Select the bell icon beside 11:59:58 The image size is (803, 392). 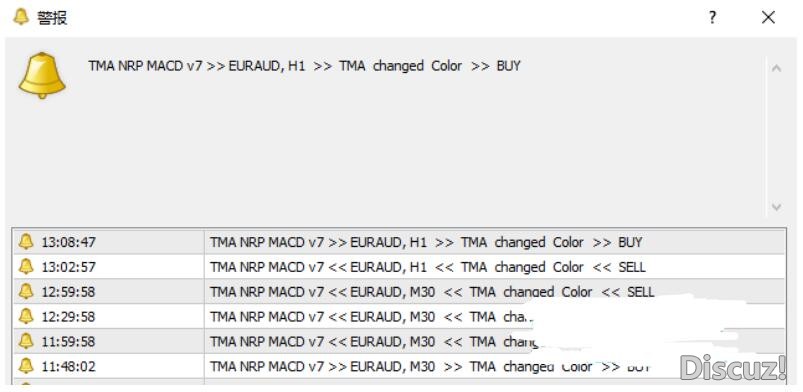coord(26,341)
